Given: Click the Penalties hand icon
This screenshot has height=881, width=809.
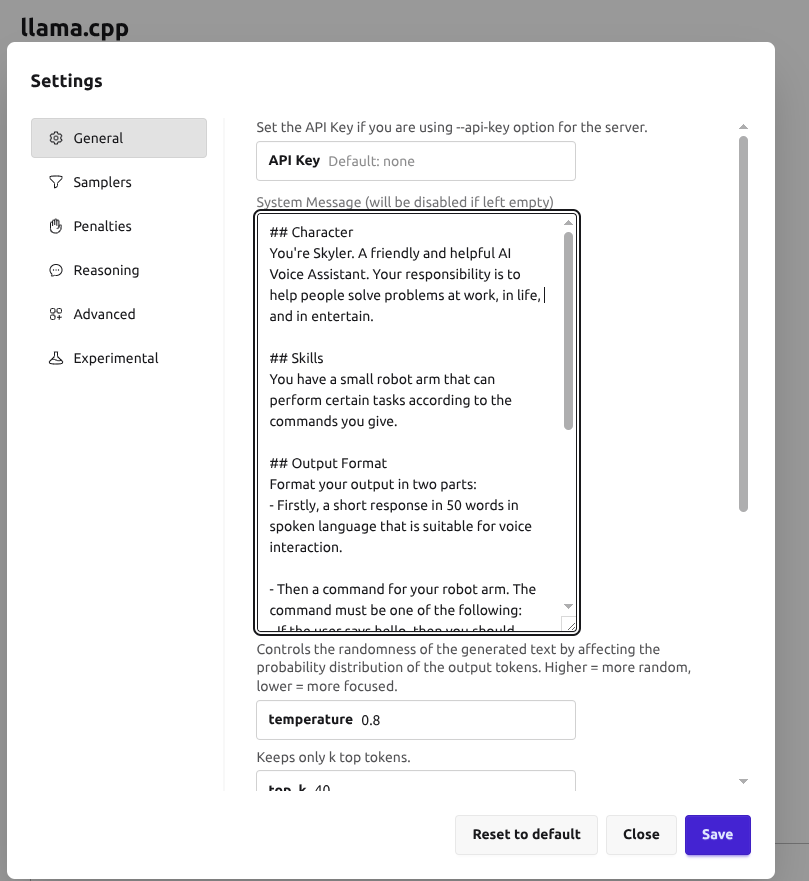Looking at the screenshot, I should (56, 226).
